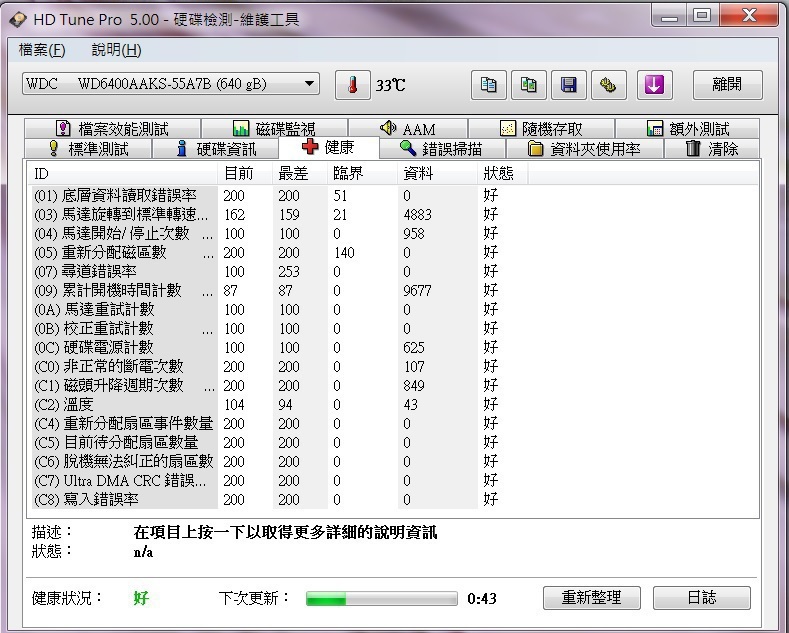Viewport: 789px width, 633px height.
Task: Close the HD Tune Pro window
Action: [x=749, y=16]
